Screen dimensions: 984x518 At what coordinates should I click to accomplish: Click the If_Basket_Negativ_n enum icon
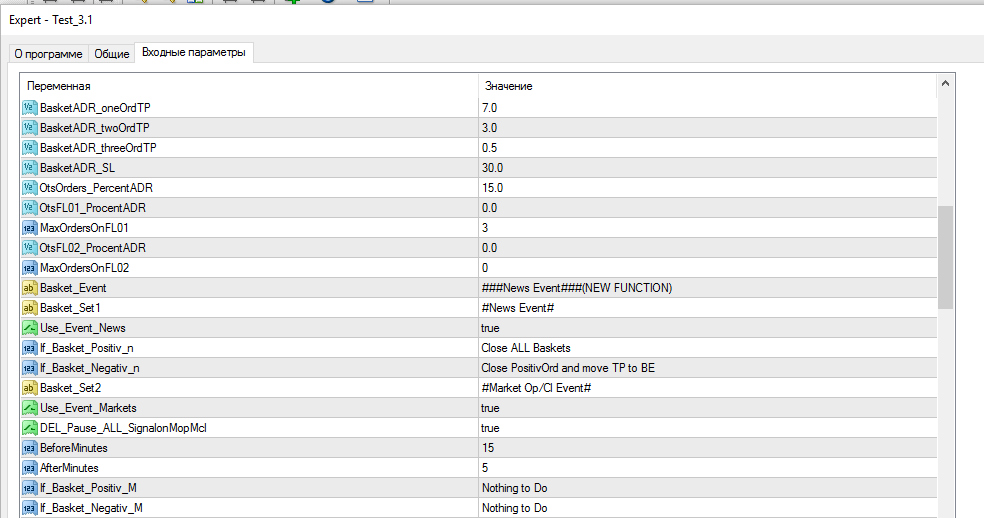point(29,368)
